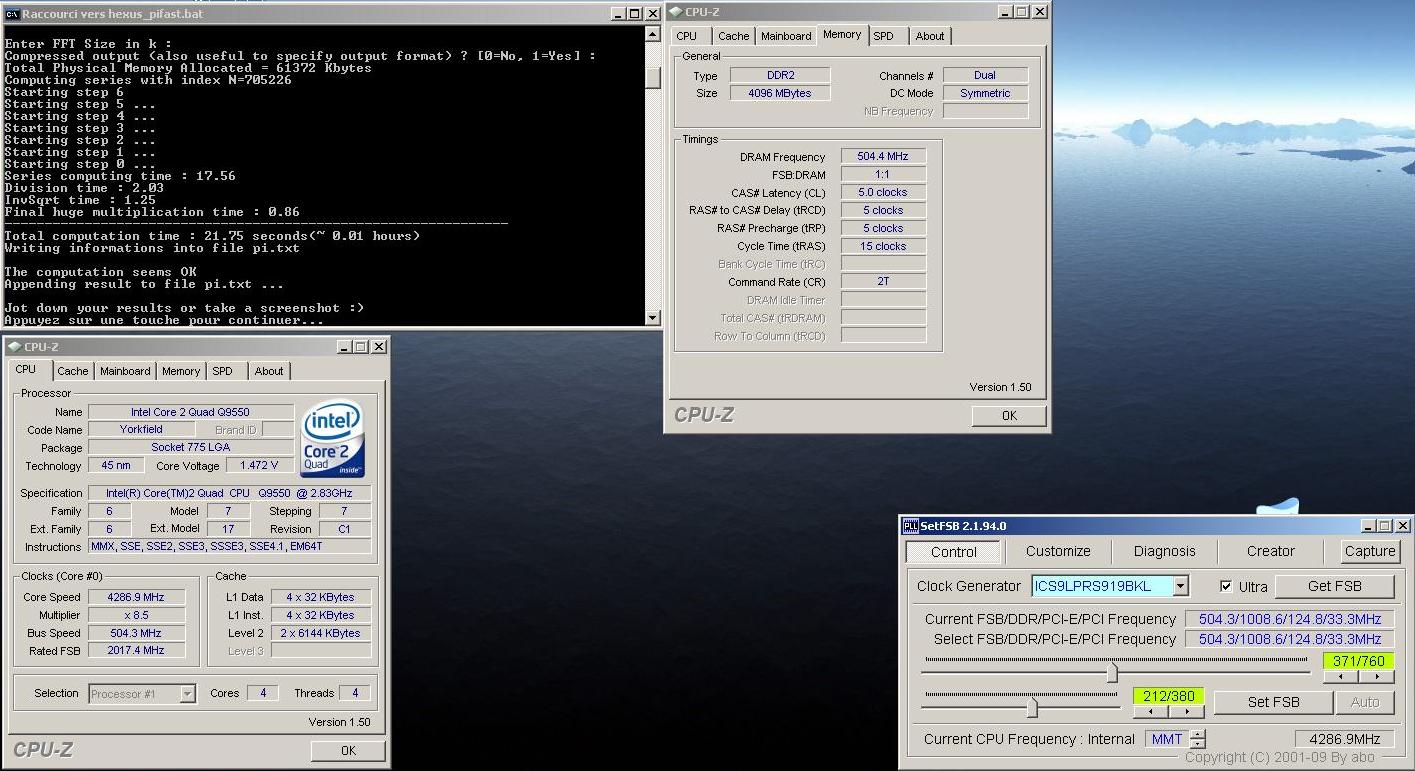Click the Set FSB button
The width and height of the screenshot is (1415, 771).
coord(1273,702)
